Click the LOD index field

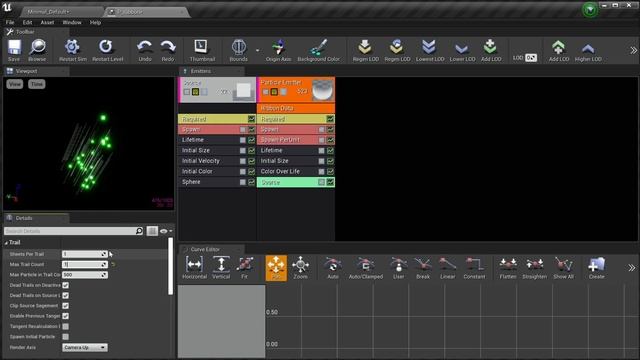531,58
